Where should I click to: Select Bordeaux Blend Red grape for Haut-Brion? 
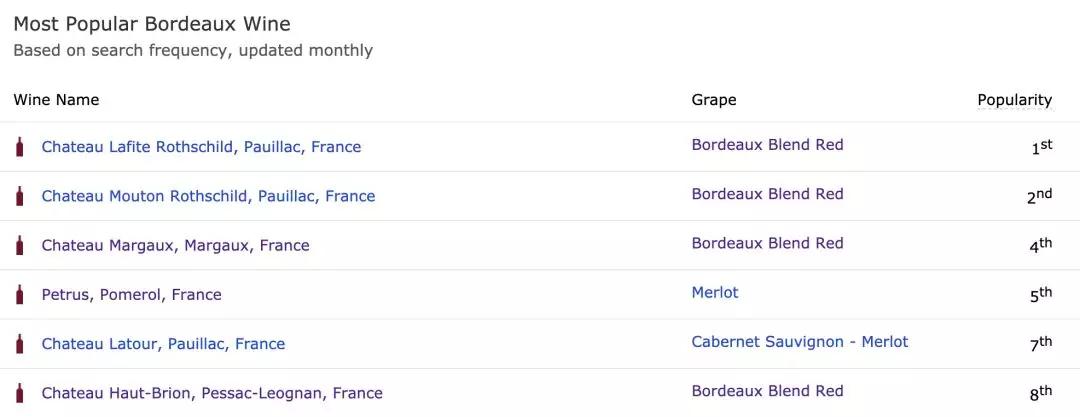pyautogui.click(x=767, y=391)
